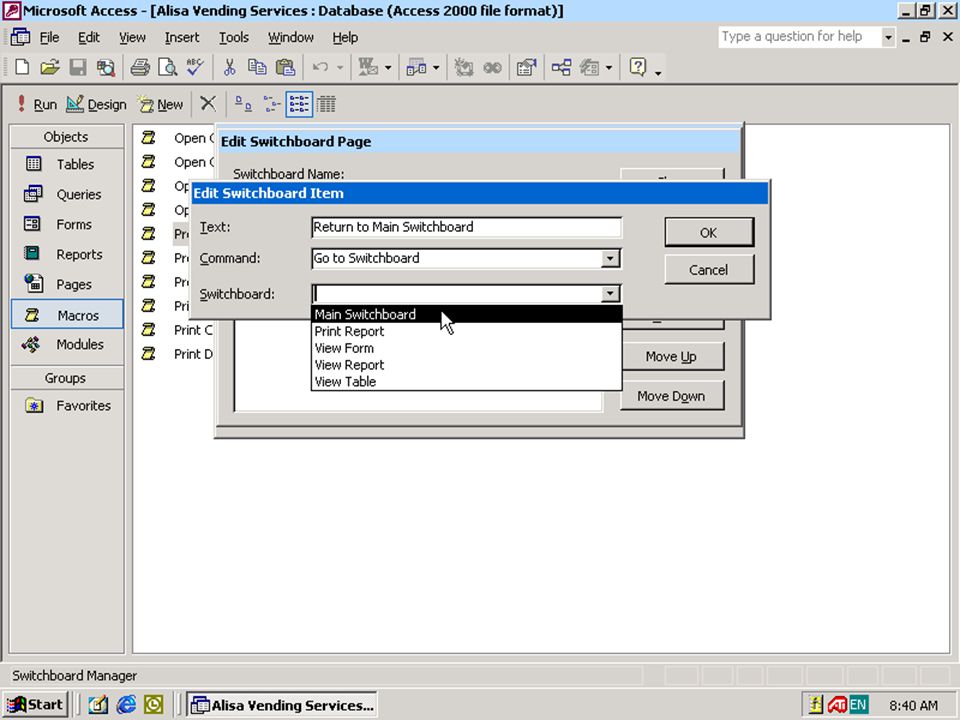
Task: Click the File Search icon
Action: (106, 67)
